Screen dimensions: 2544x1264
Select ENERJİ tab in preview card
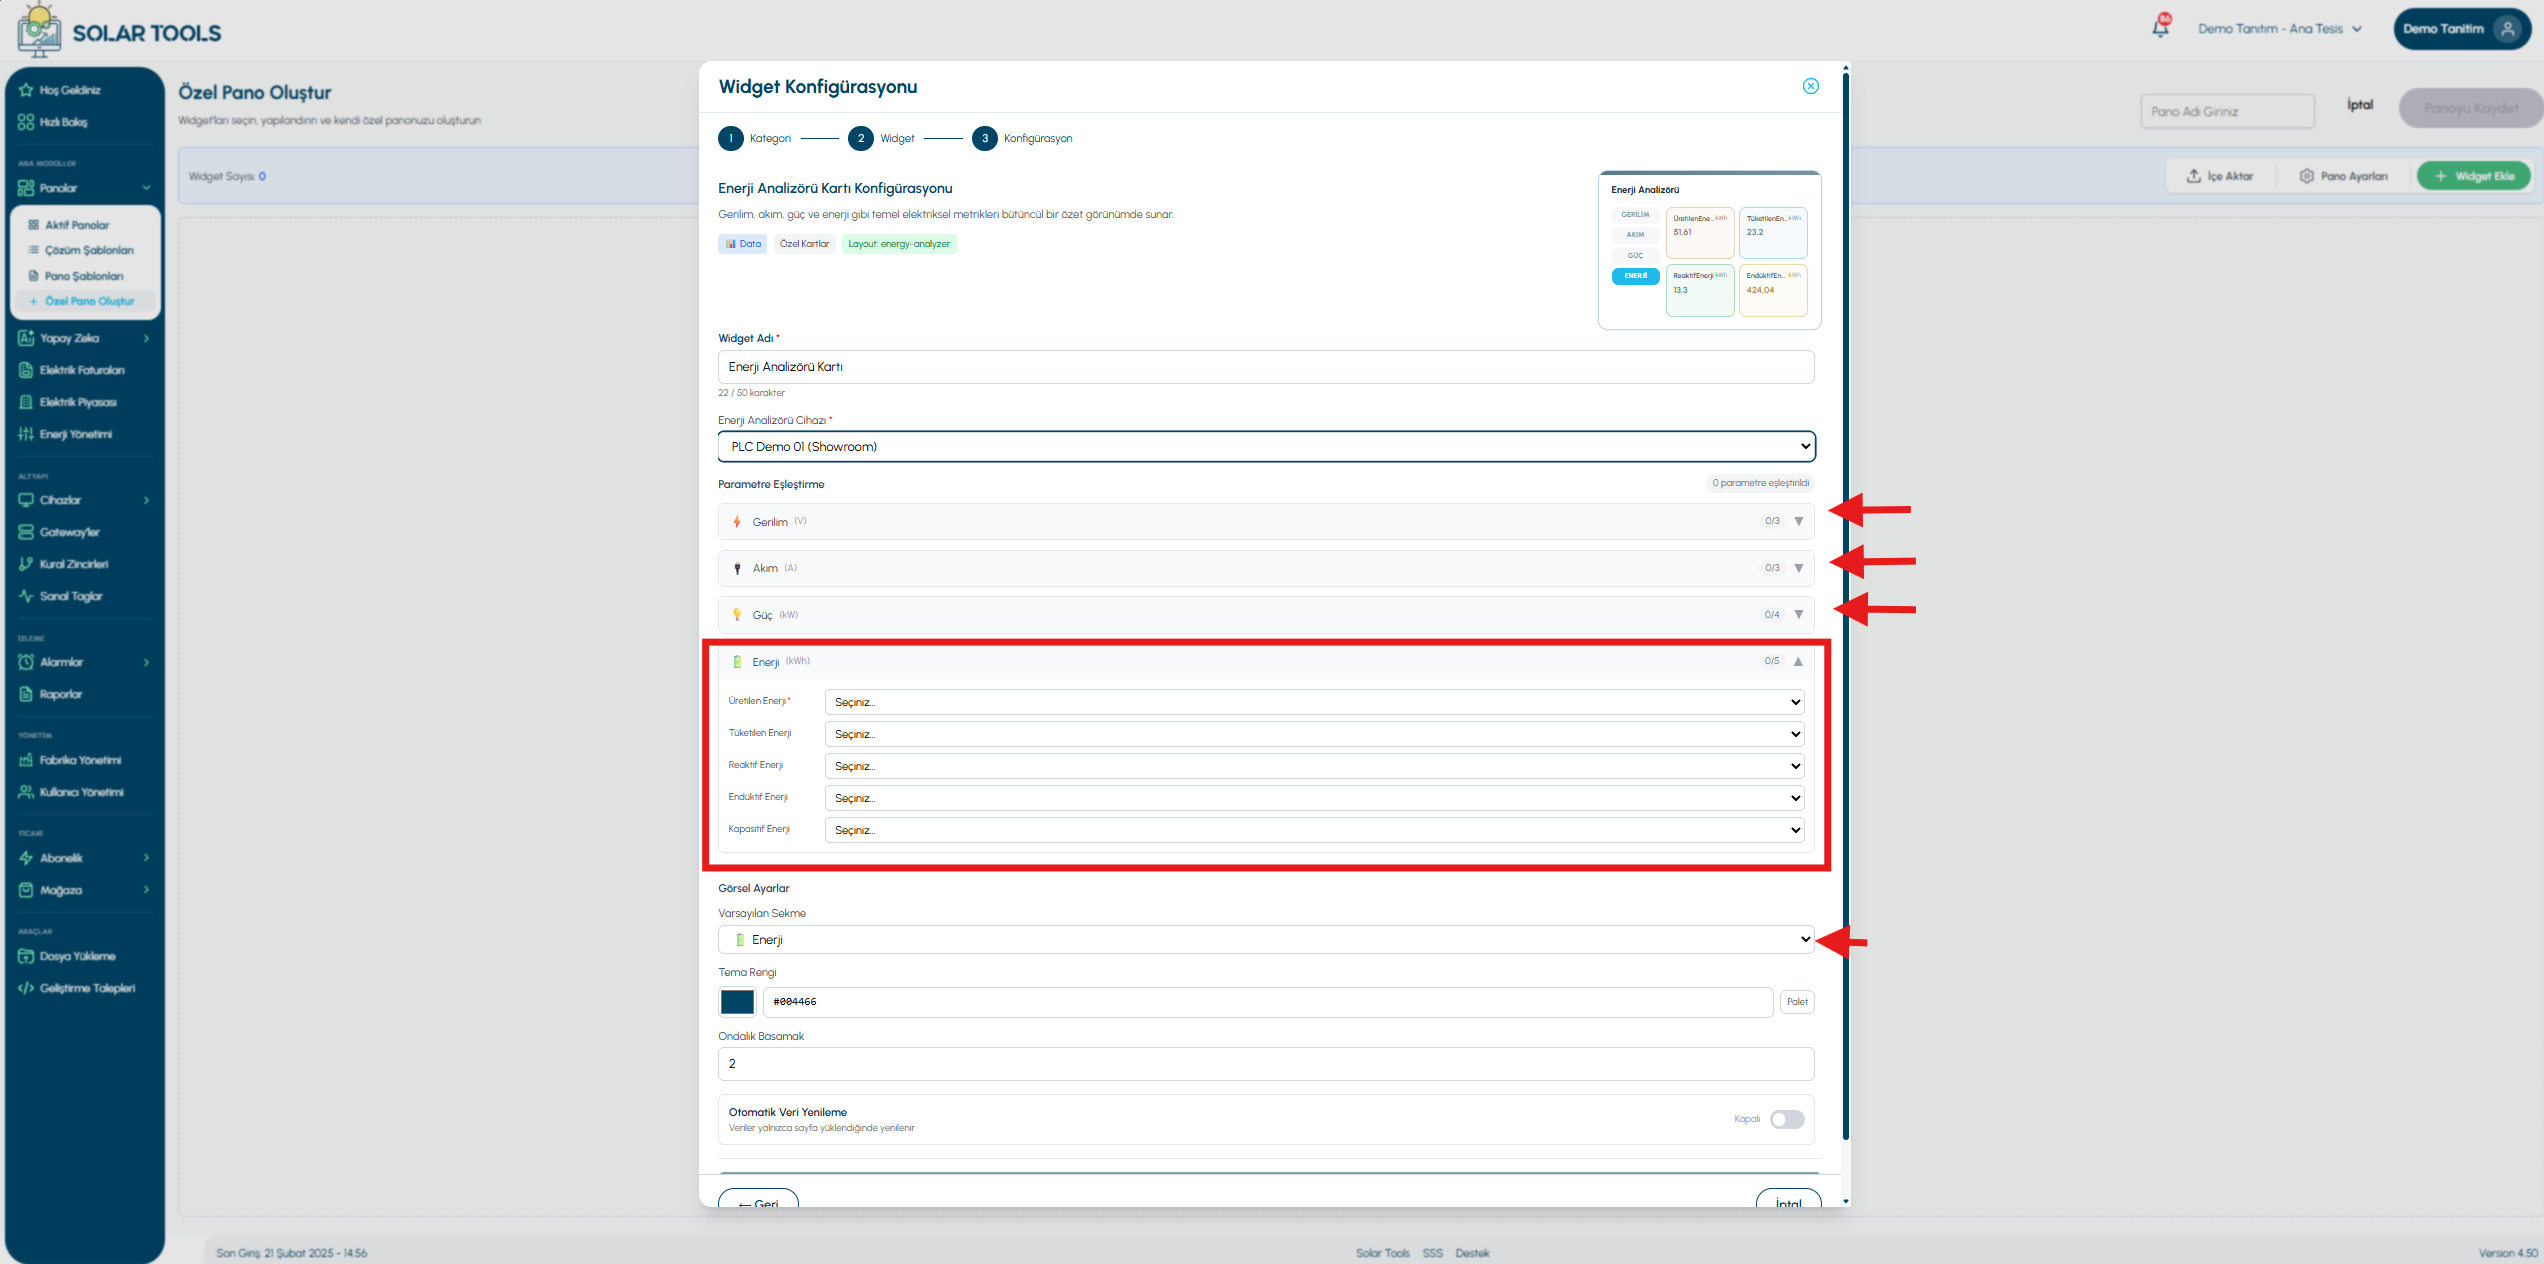(1635, 276)
